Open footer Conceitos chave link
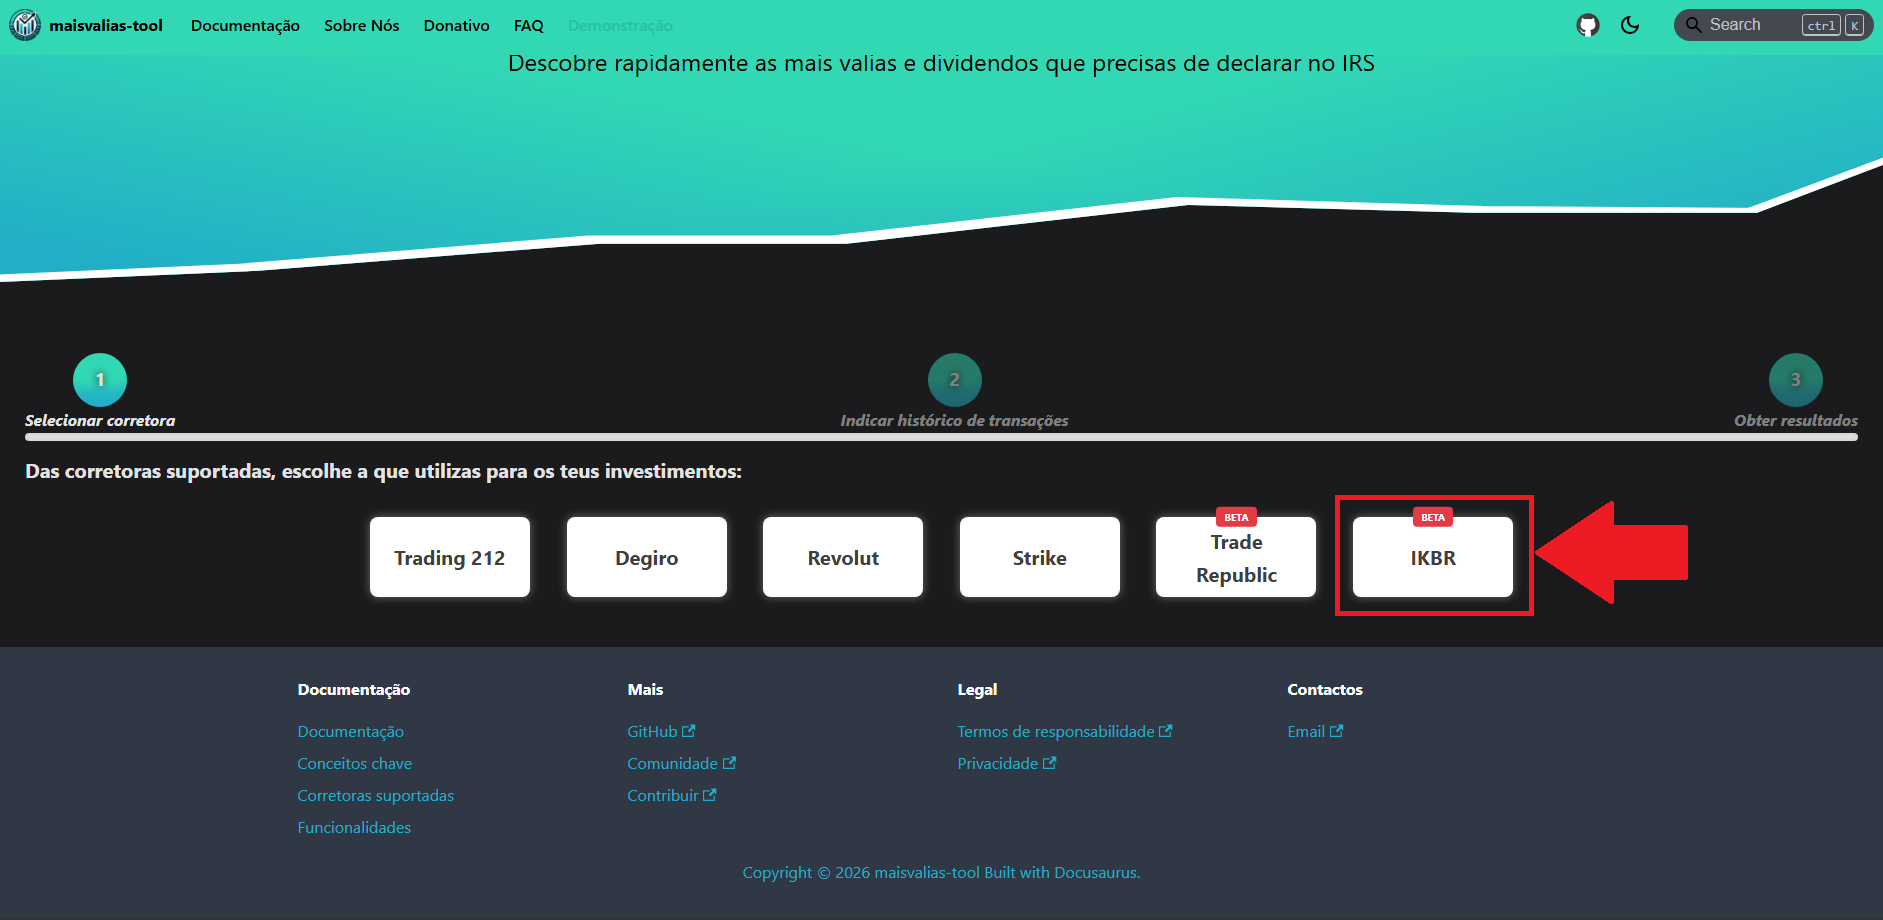This screenshot has height=920, width=1883. point(355,764)
